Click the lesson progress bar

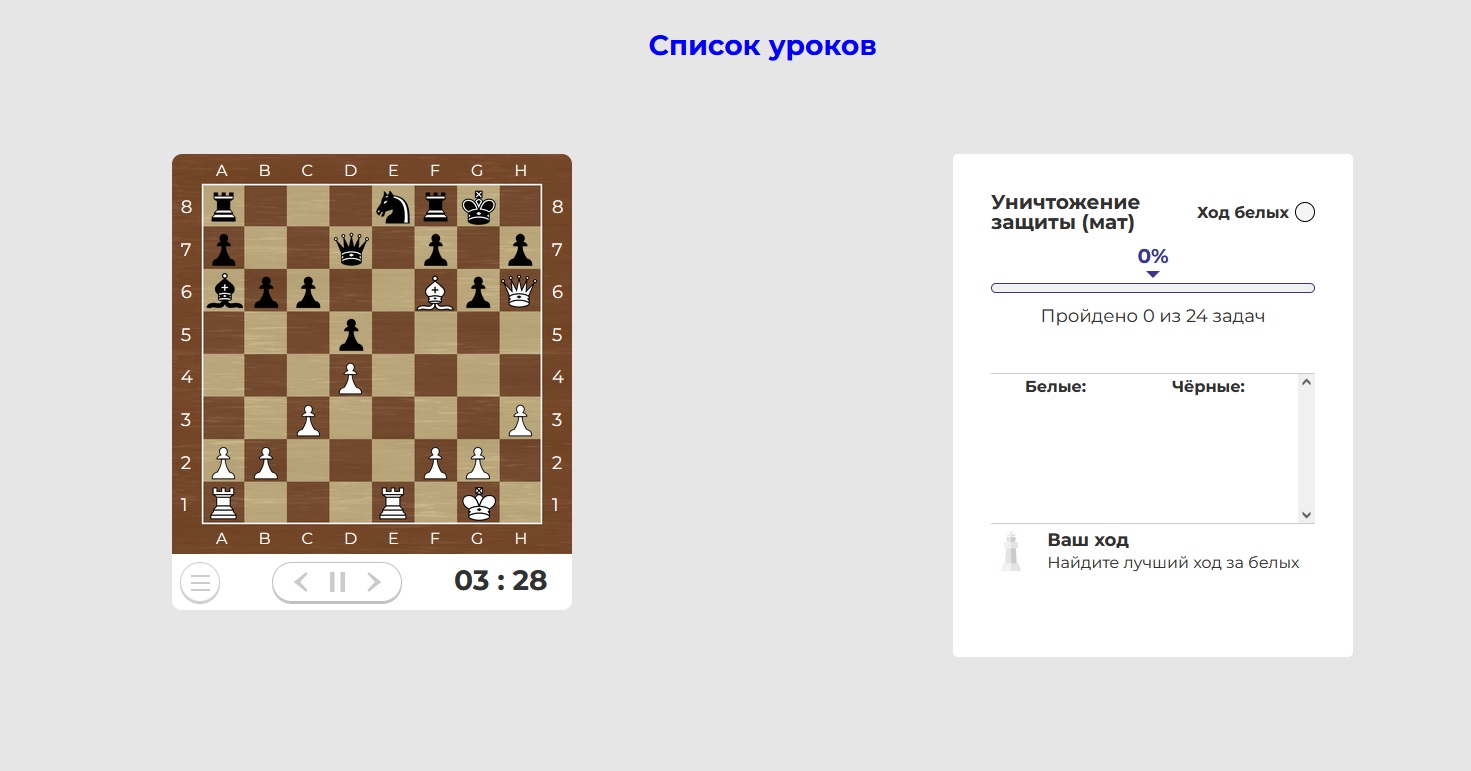(1153, 288)
